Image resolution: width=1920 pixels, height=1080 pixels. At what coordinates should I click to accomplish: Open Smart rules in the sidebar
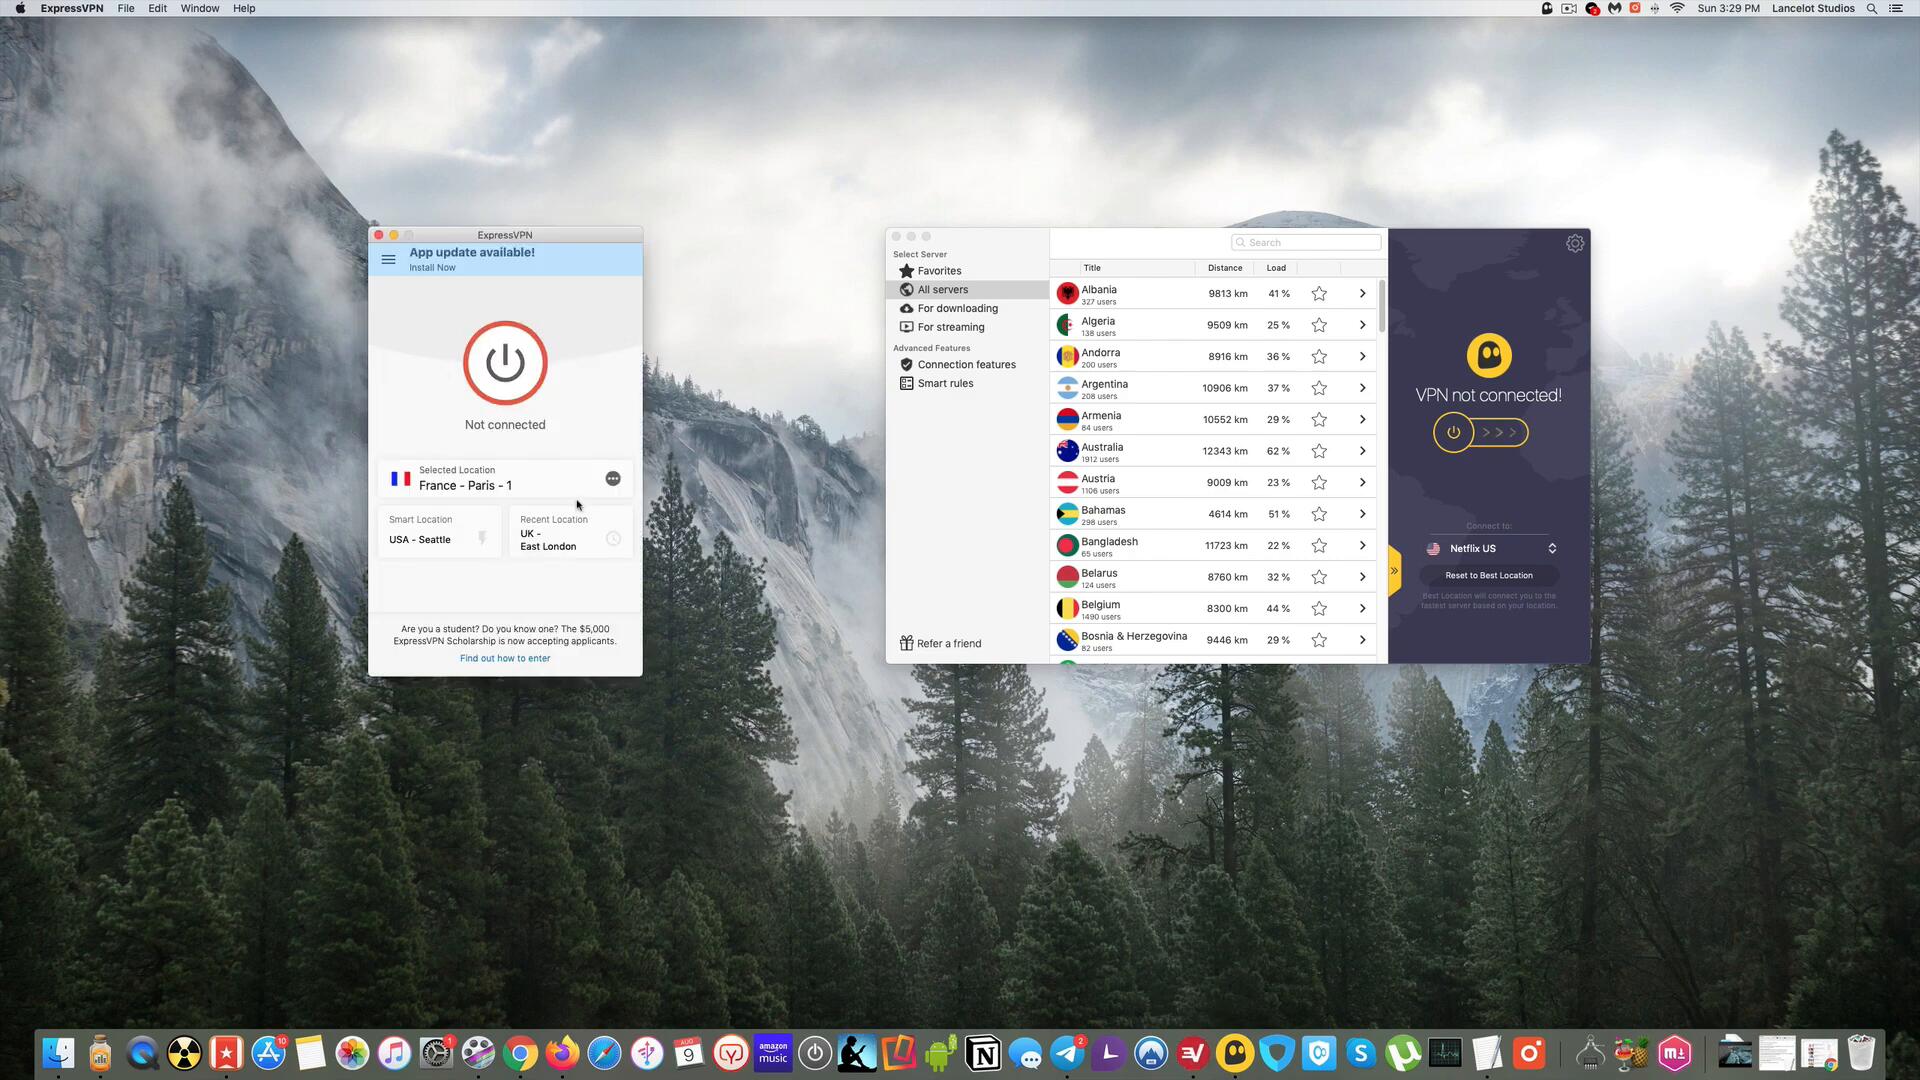tap(944, 383)
